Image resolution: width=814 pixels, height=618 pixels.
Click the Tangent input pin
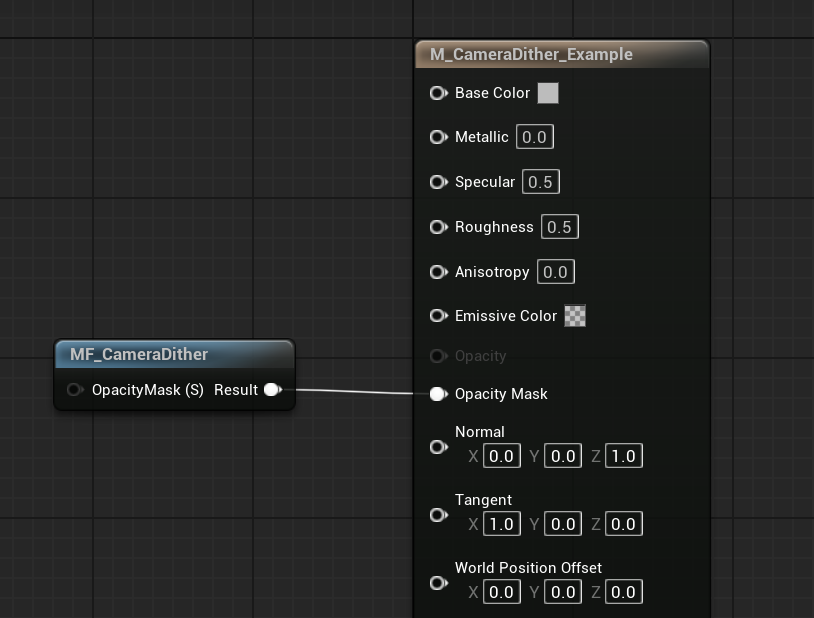pyautogui.click(x=437, y=515)
